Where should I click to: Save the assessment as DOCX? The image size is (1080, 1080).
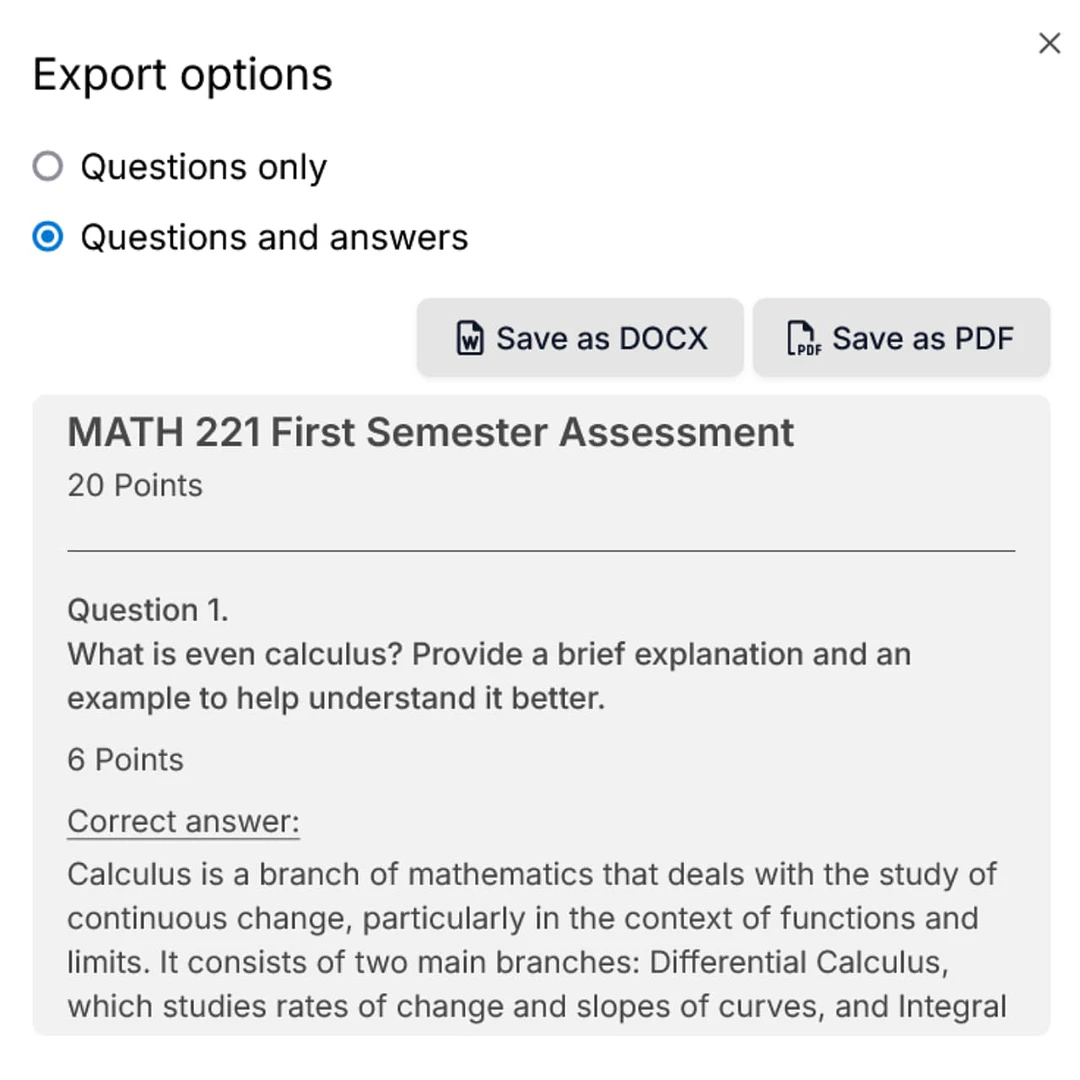[x=580, y=338]
